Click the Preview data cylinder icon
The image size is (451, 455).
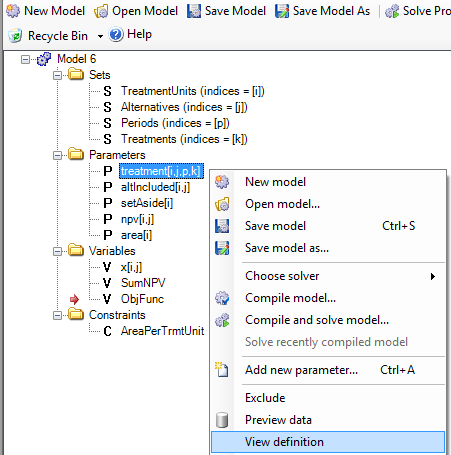tap(222, 420)
